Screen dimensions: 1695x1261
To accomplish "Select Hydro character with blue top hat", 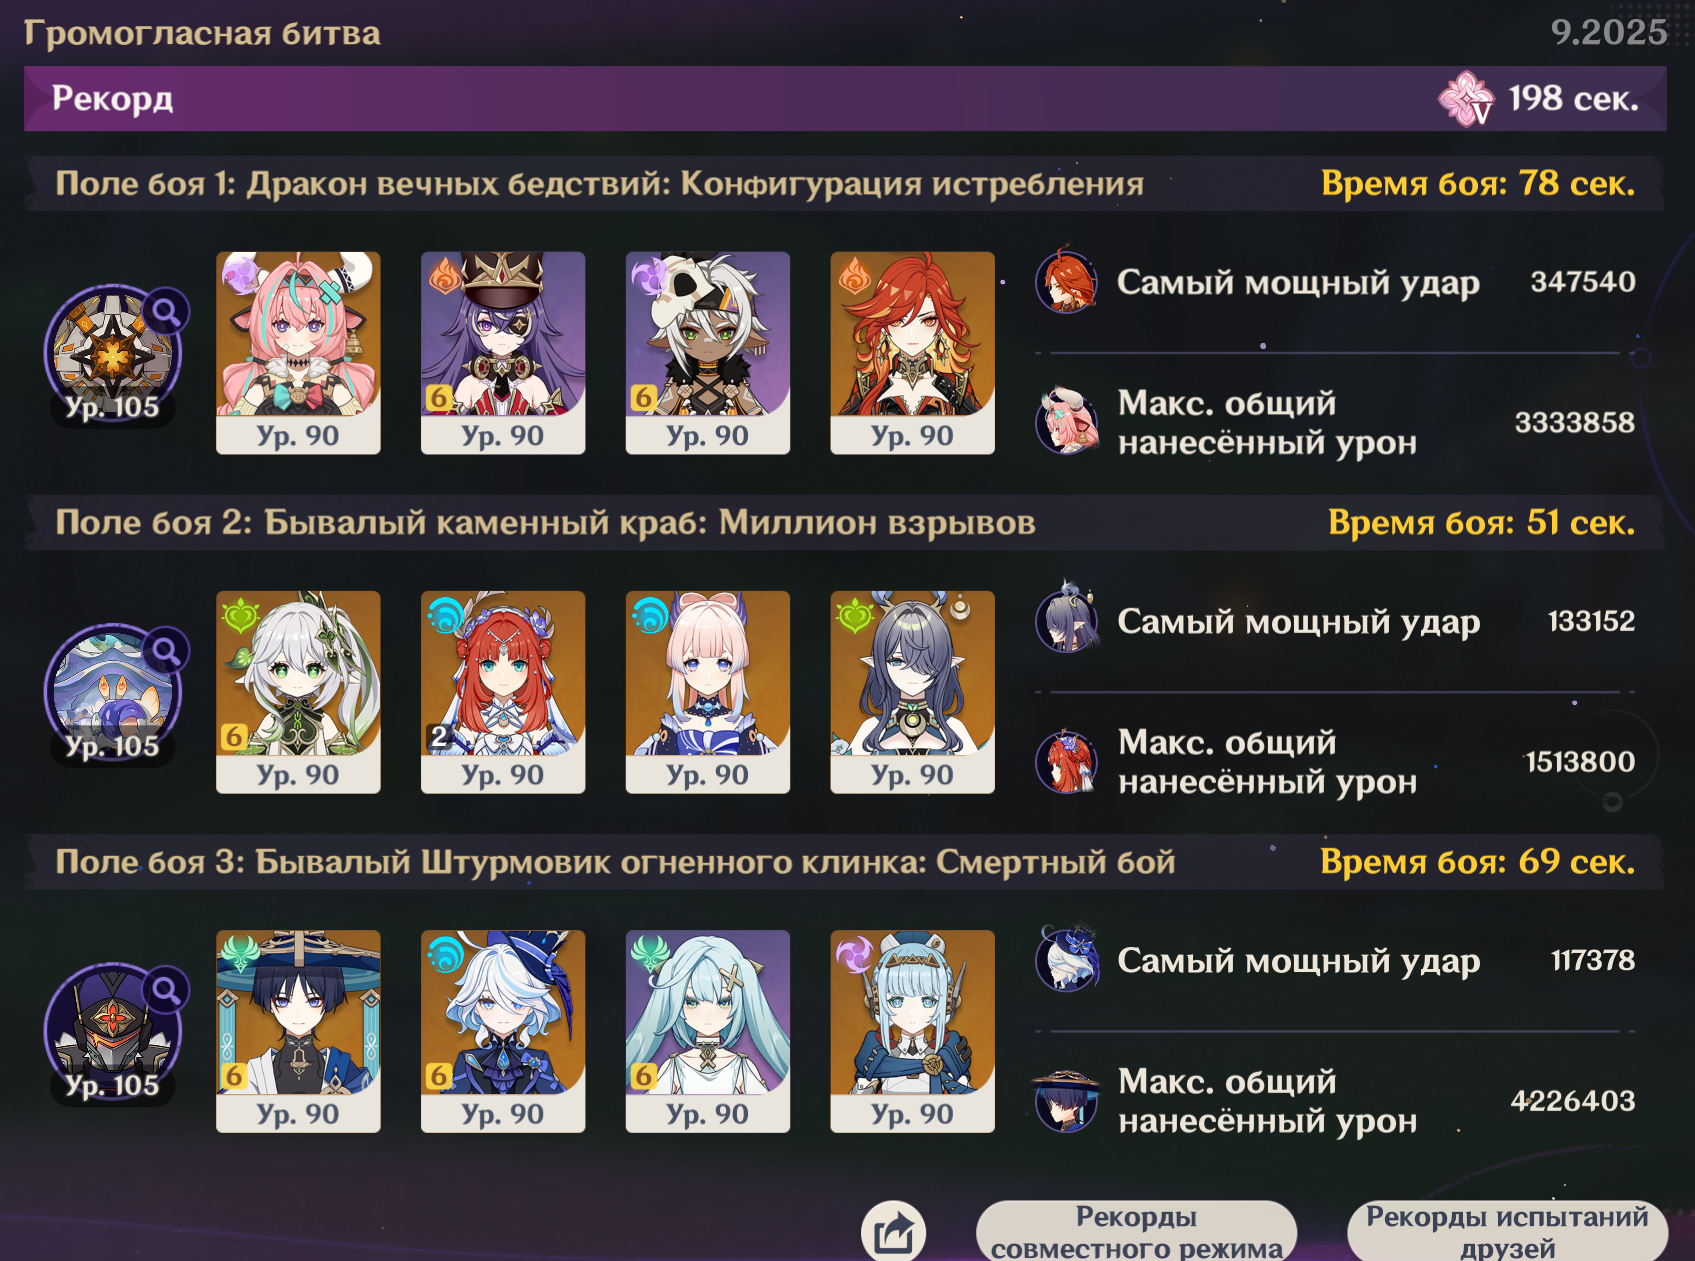I will [503, 1031].
